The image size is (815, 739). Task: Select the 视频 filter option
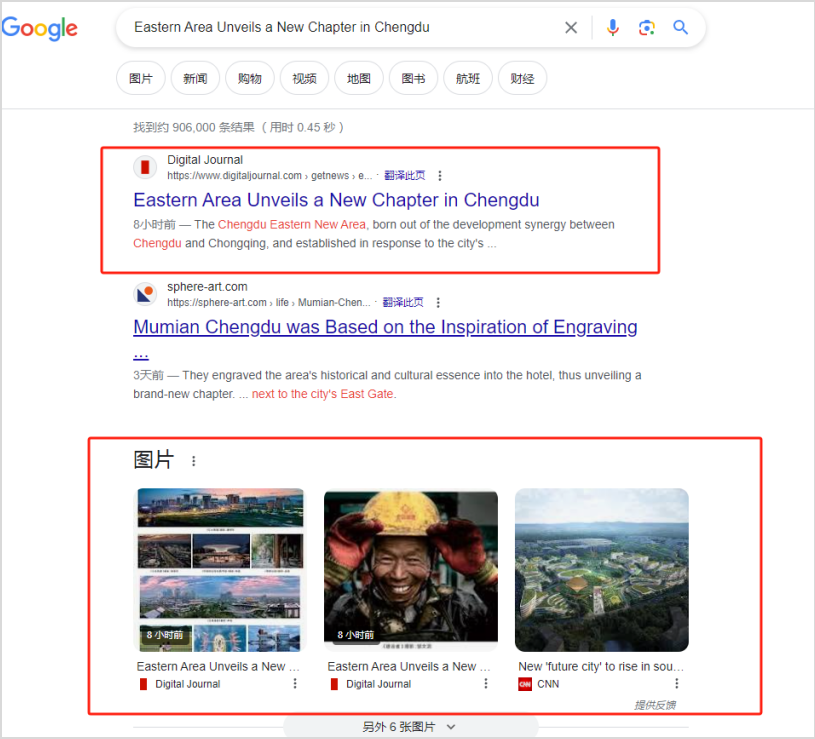pyautogui.click(x=304, y=77)
